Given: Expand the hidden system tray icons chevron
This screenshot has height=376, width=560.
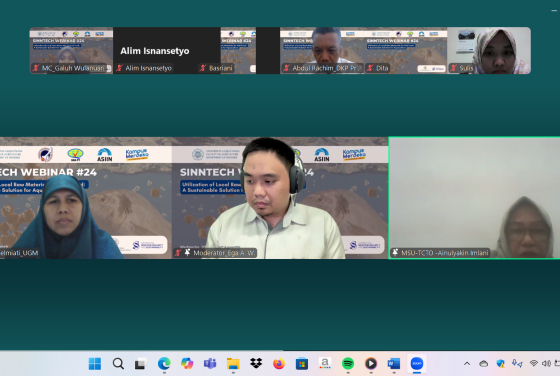Looking at the screenshot, I should [467, 364].
